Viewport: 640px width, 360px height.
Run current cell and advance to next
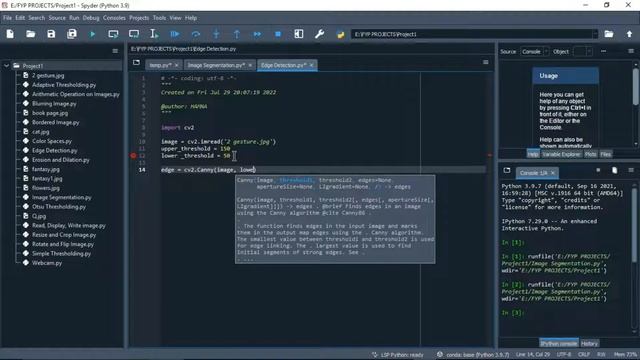pyautogui.click(x=134, y=34)
